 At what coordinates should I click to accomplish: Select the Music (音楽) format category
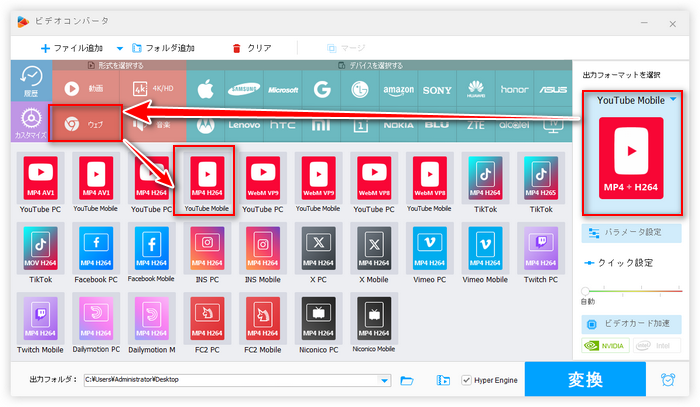(153, 125)
